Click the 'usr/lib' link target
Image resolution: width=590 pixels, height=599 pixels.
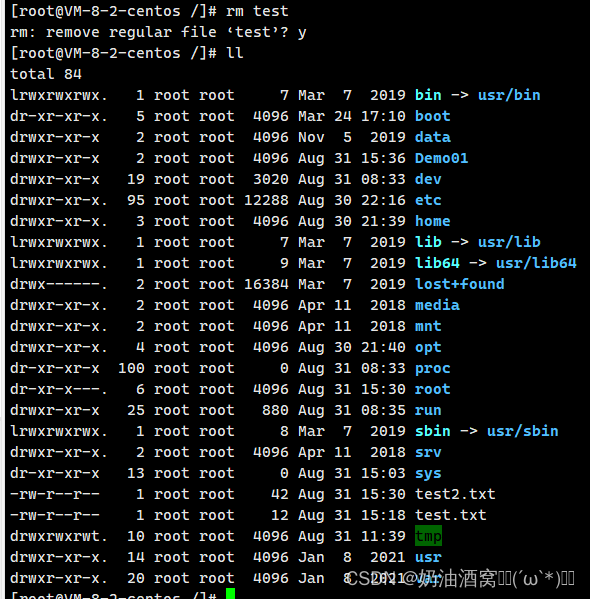(x=509, y=242)
